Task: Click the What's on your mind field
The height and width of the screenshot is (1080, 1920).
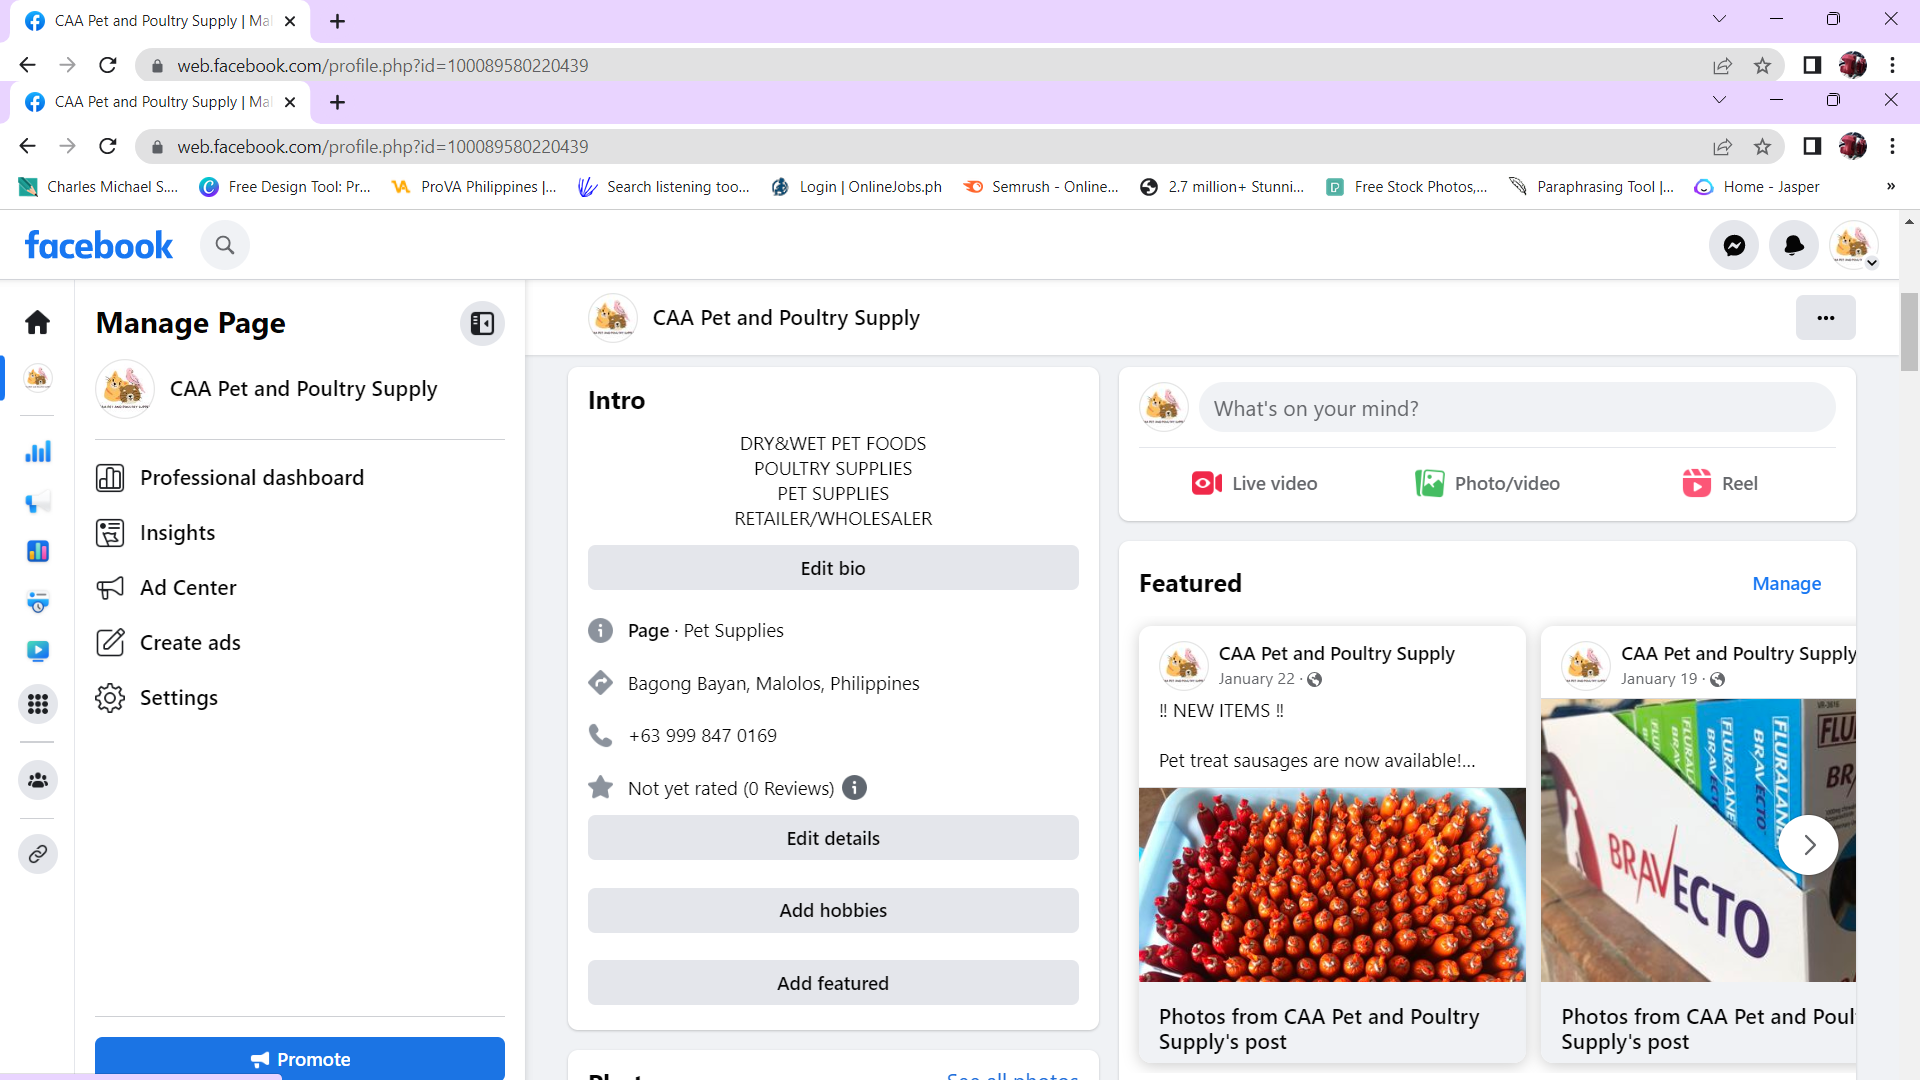Action: pos(1516,408)
